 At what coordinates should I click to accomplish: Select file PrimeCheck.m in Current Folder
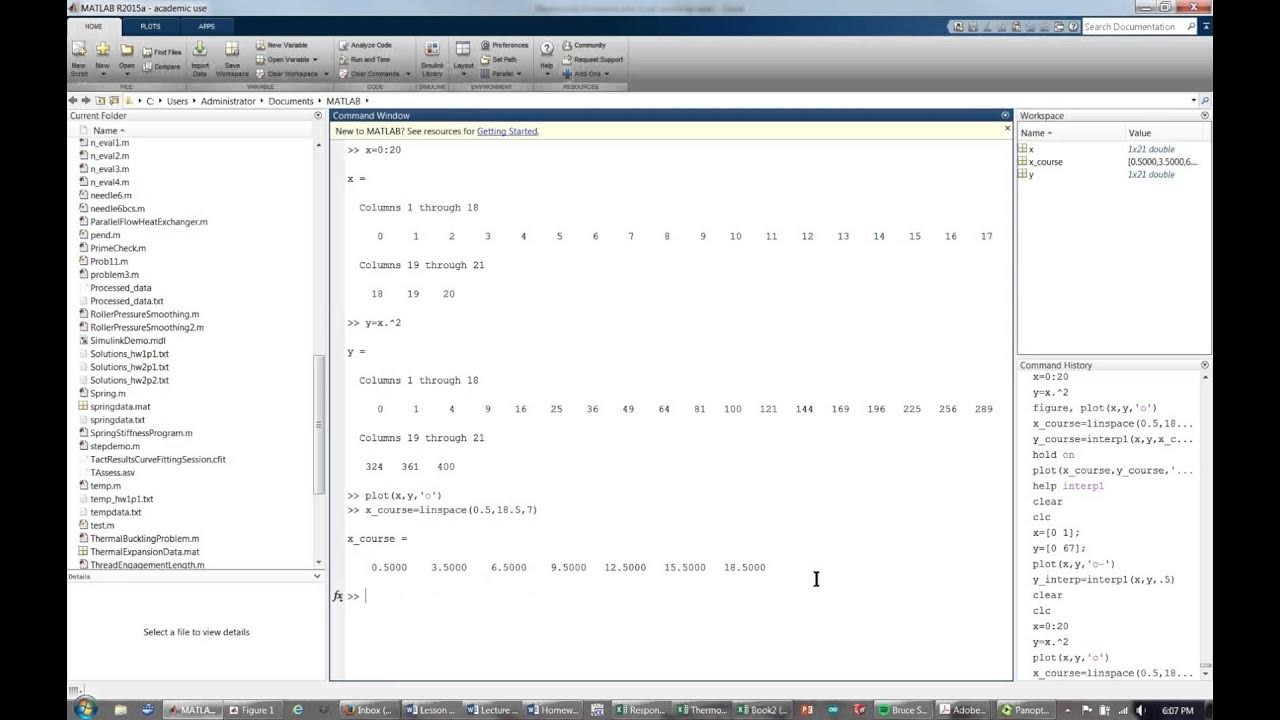click(118, 248)
